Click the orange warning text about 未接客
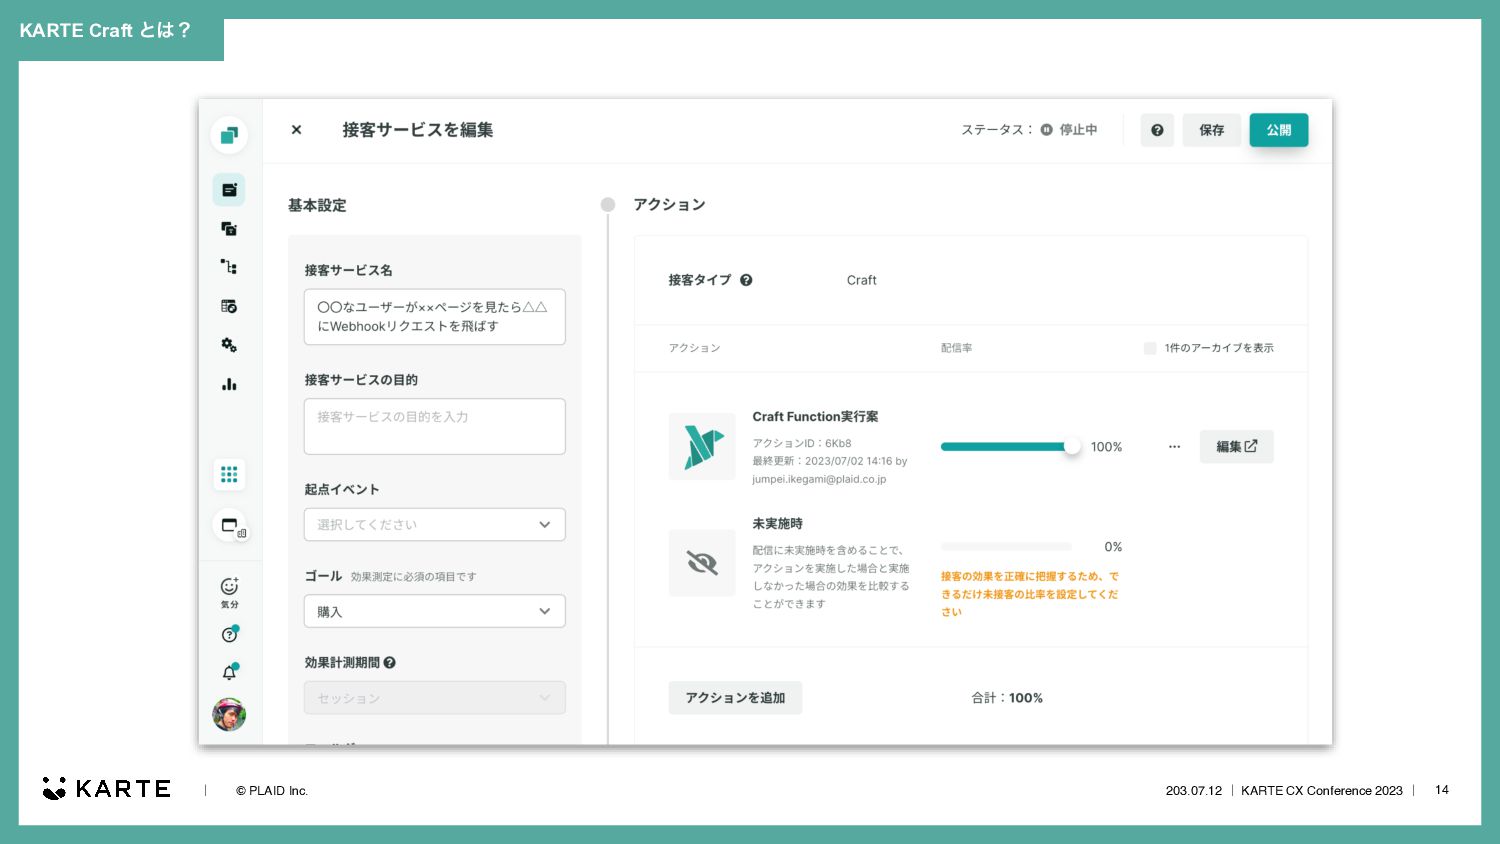The height and width of the screenshot is (844, 1500). pos(1030,594)
